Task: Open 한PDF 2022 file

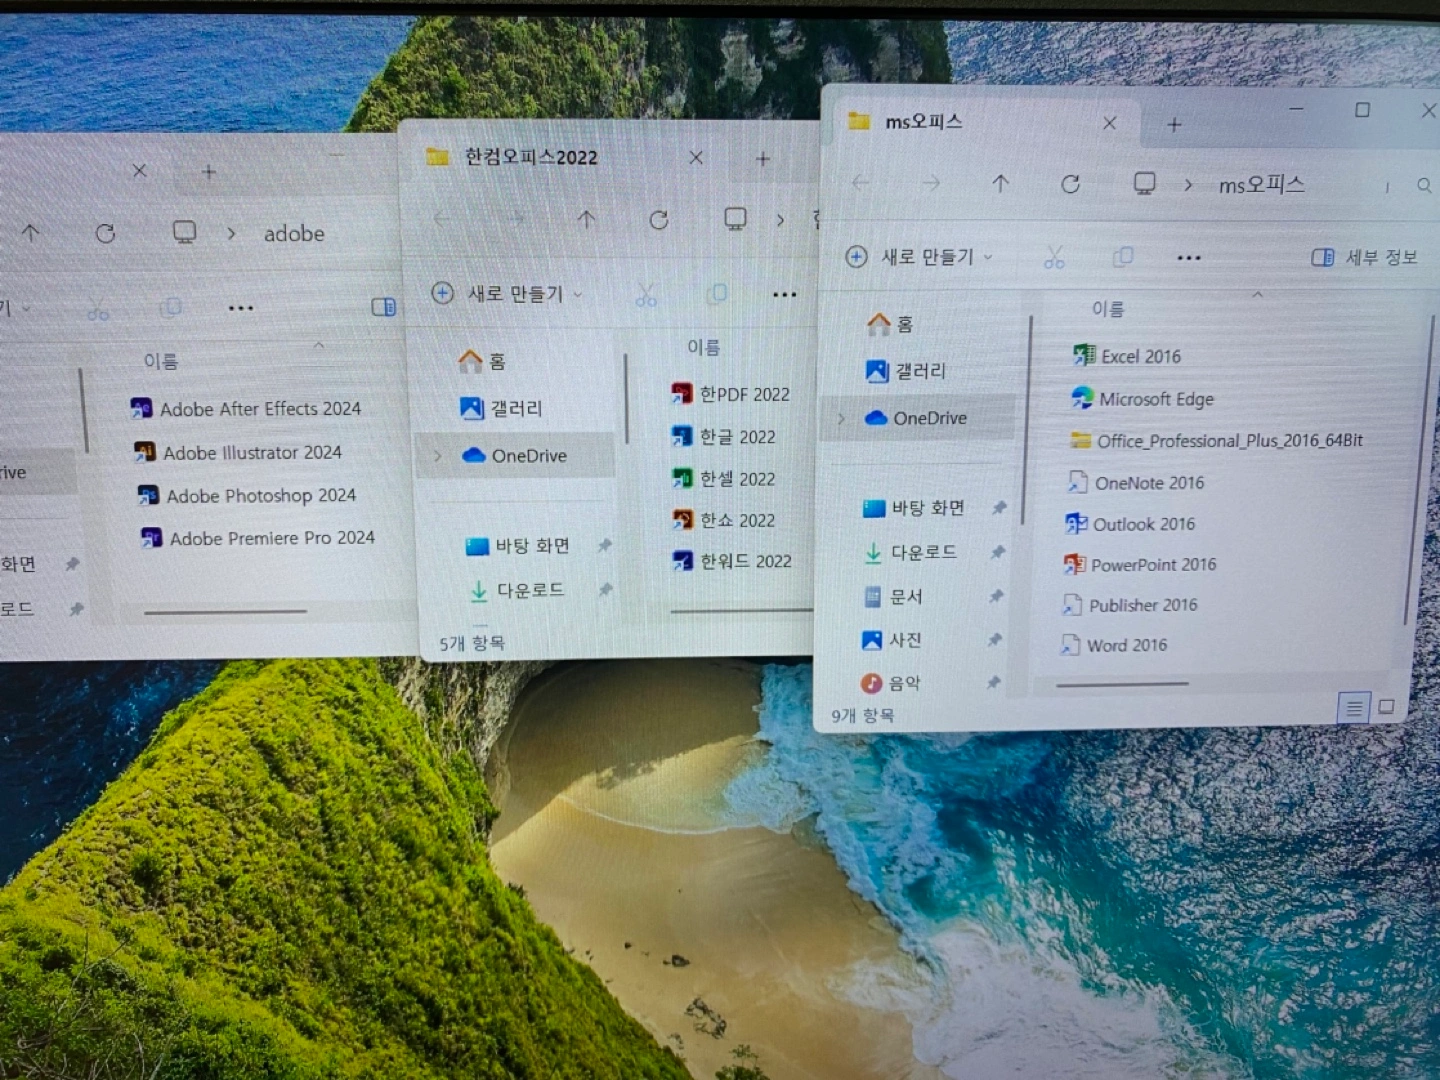Action: point(731,394)
